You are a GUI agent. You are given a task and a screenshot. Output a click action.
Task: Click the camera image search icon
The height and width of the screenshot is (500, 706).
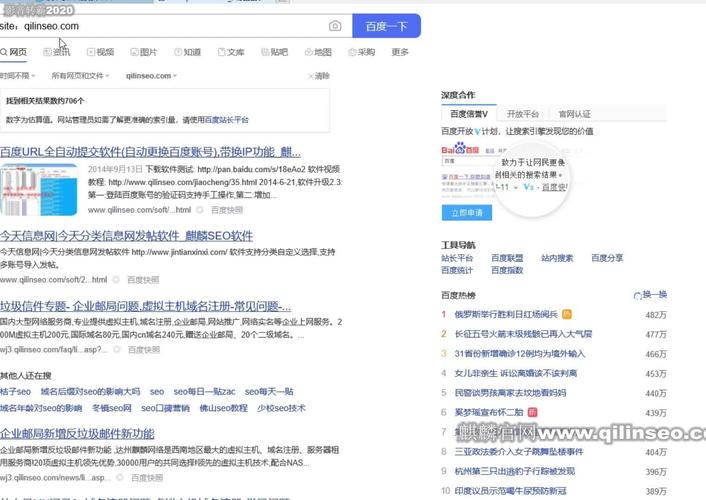click(x=335, y=26)
